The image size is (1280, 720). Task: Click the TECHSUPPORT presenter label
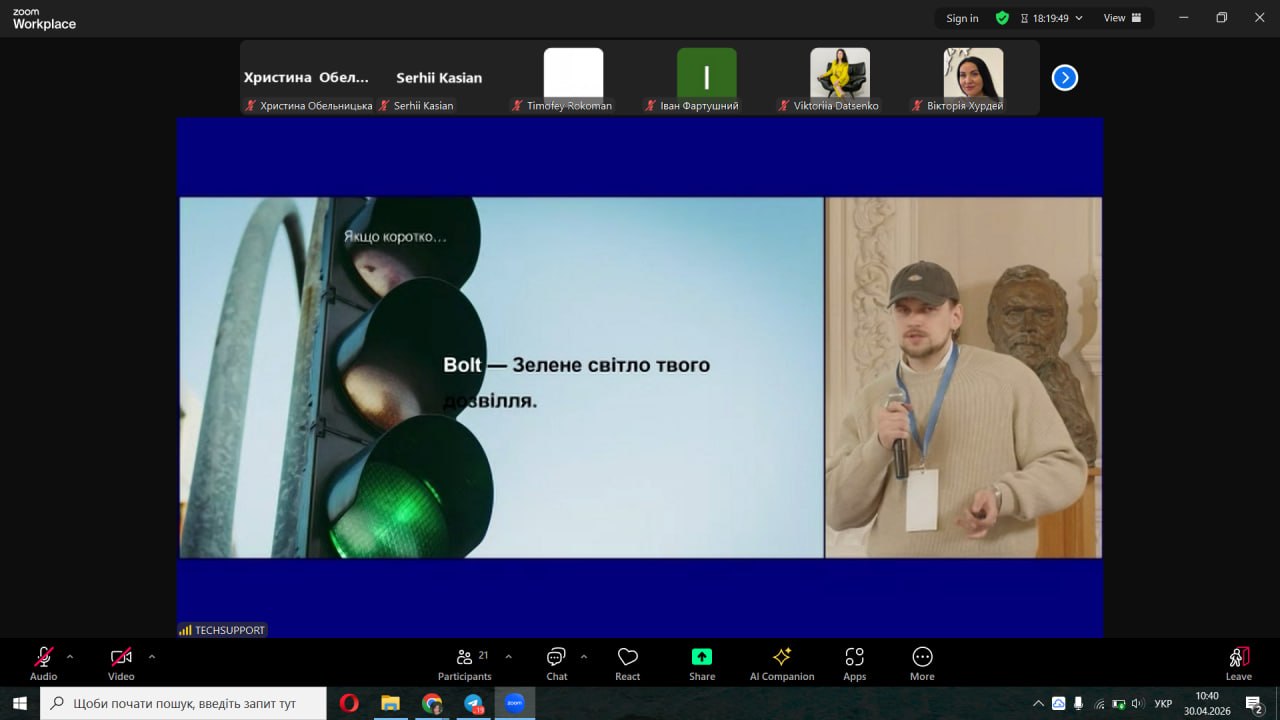pyautogui.click(x=222, y=630)
